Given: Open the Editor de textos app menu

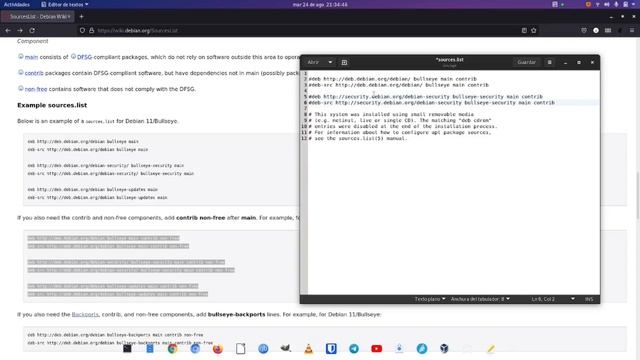Looking at the screenshot, I should (65, 4).
